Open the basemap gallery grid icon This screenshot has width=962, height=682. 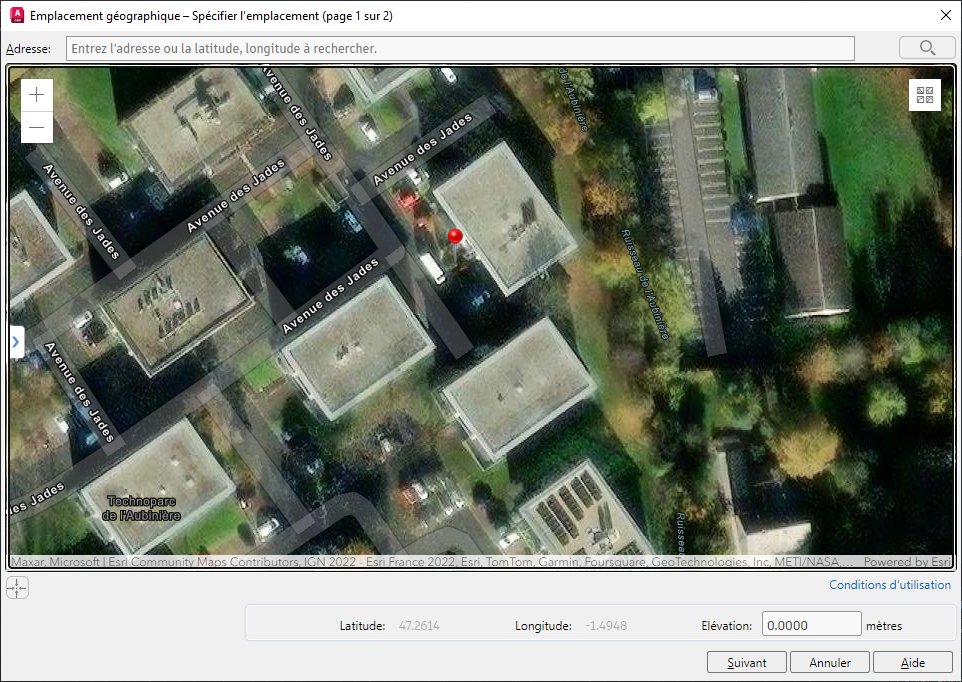coord(925,95)
